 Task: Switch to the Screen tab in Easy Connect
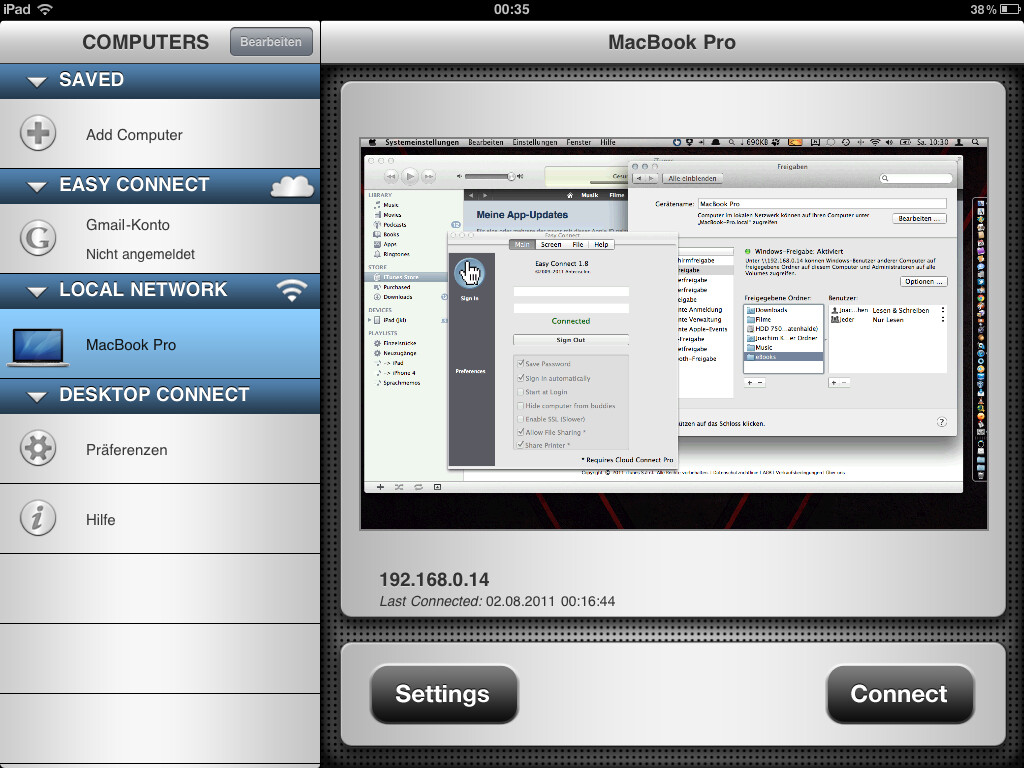(551, 245)
